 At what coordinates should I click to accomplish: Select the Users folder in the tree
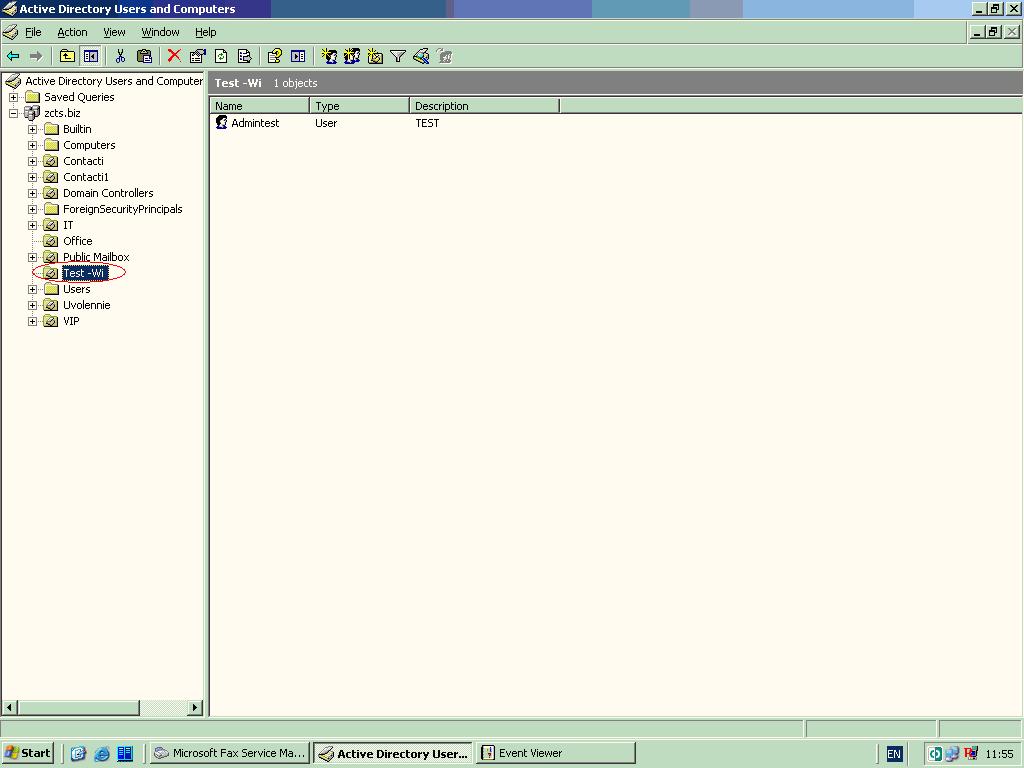(76, 289)
